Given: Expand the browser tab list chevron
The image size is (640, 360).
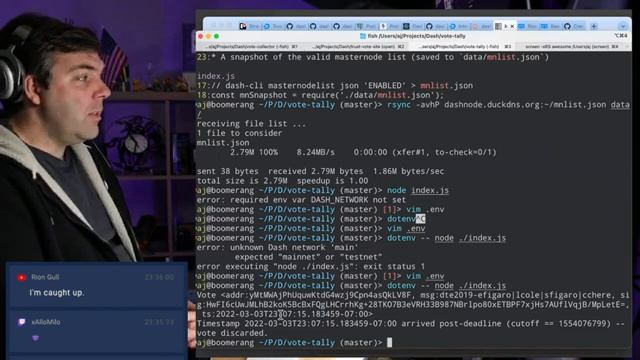Looking at the screenshot, I should [x=623, y=26].
